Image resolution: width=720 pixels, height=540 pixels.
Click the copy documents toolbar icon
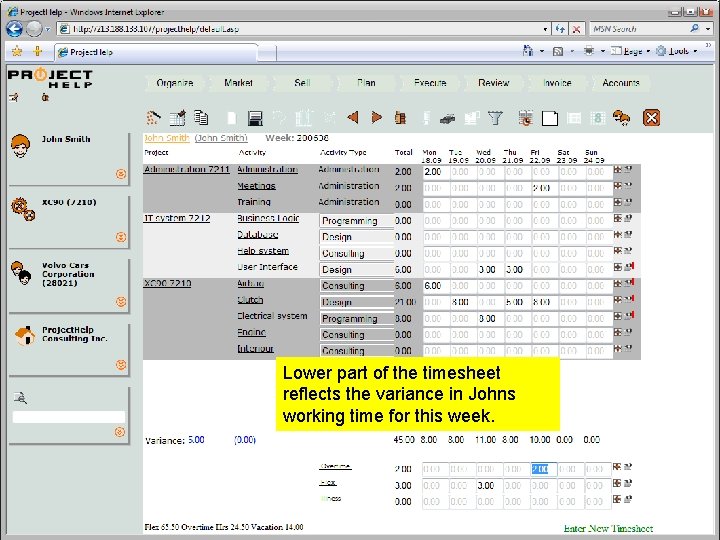coord(201,118)
